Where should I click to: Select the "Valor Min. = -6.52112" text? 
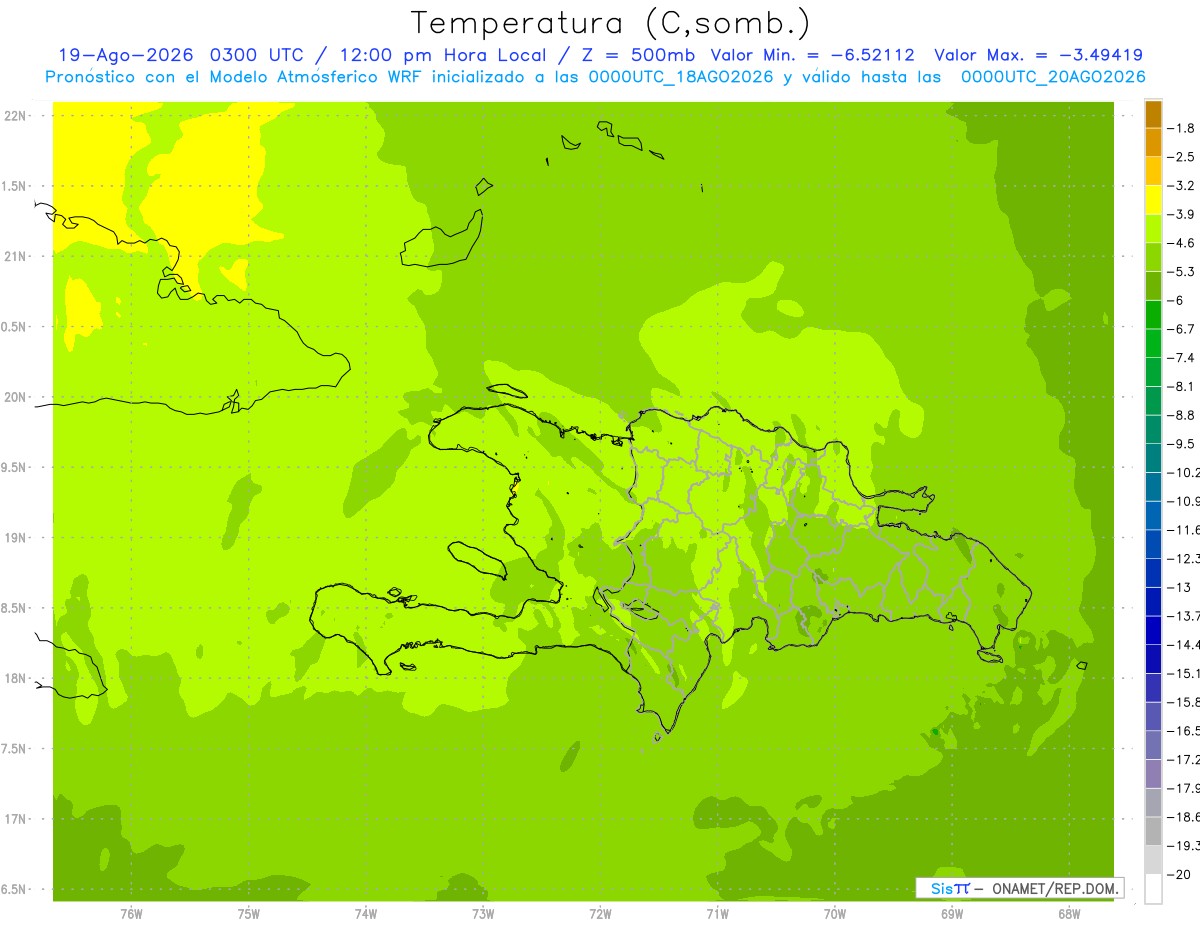click(812, 55)
